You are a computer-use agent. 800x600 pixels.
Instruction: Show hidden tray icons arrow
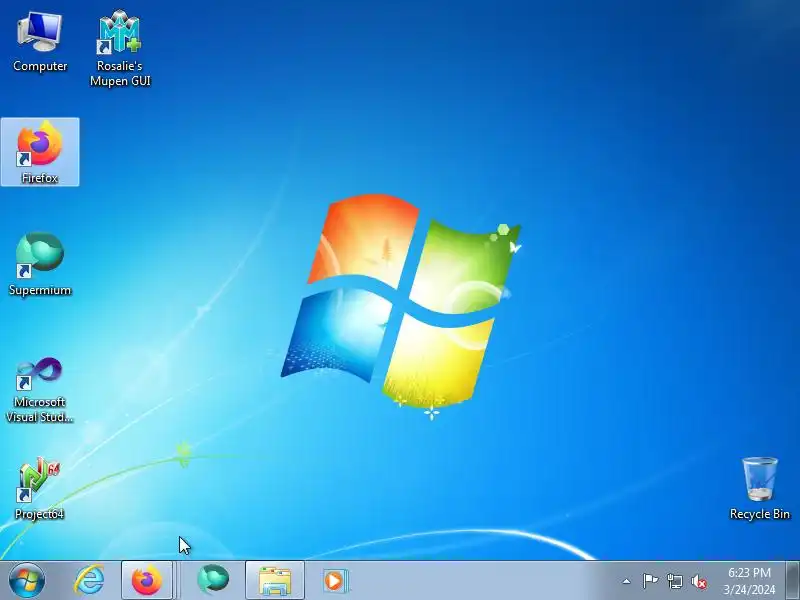point(626,581)
